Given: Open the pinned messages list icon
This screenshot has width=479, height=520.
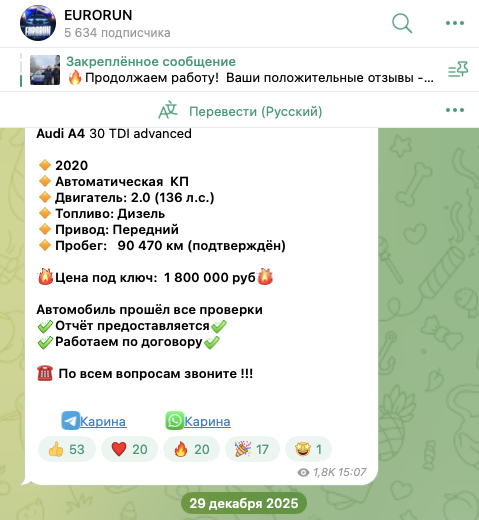Looking at the screenshot, I should [458, 70].
